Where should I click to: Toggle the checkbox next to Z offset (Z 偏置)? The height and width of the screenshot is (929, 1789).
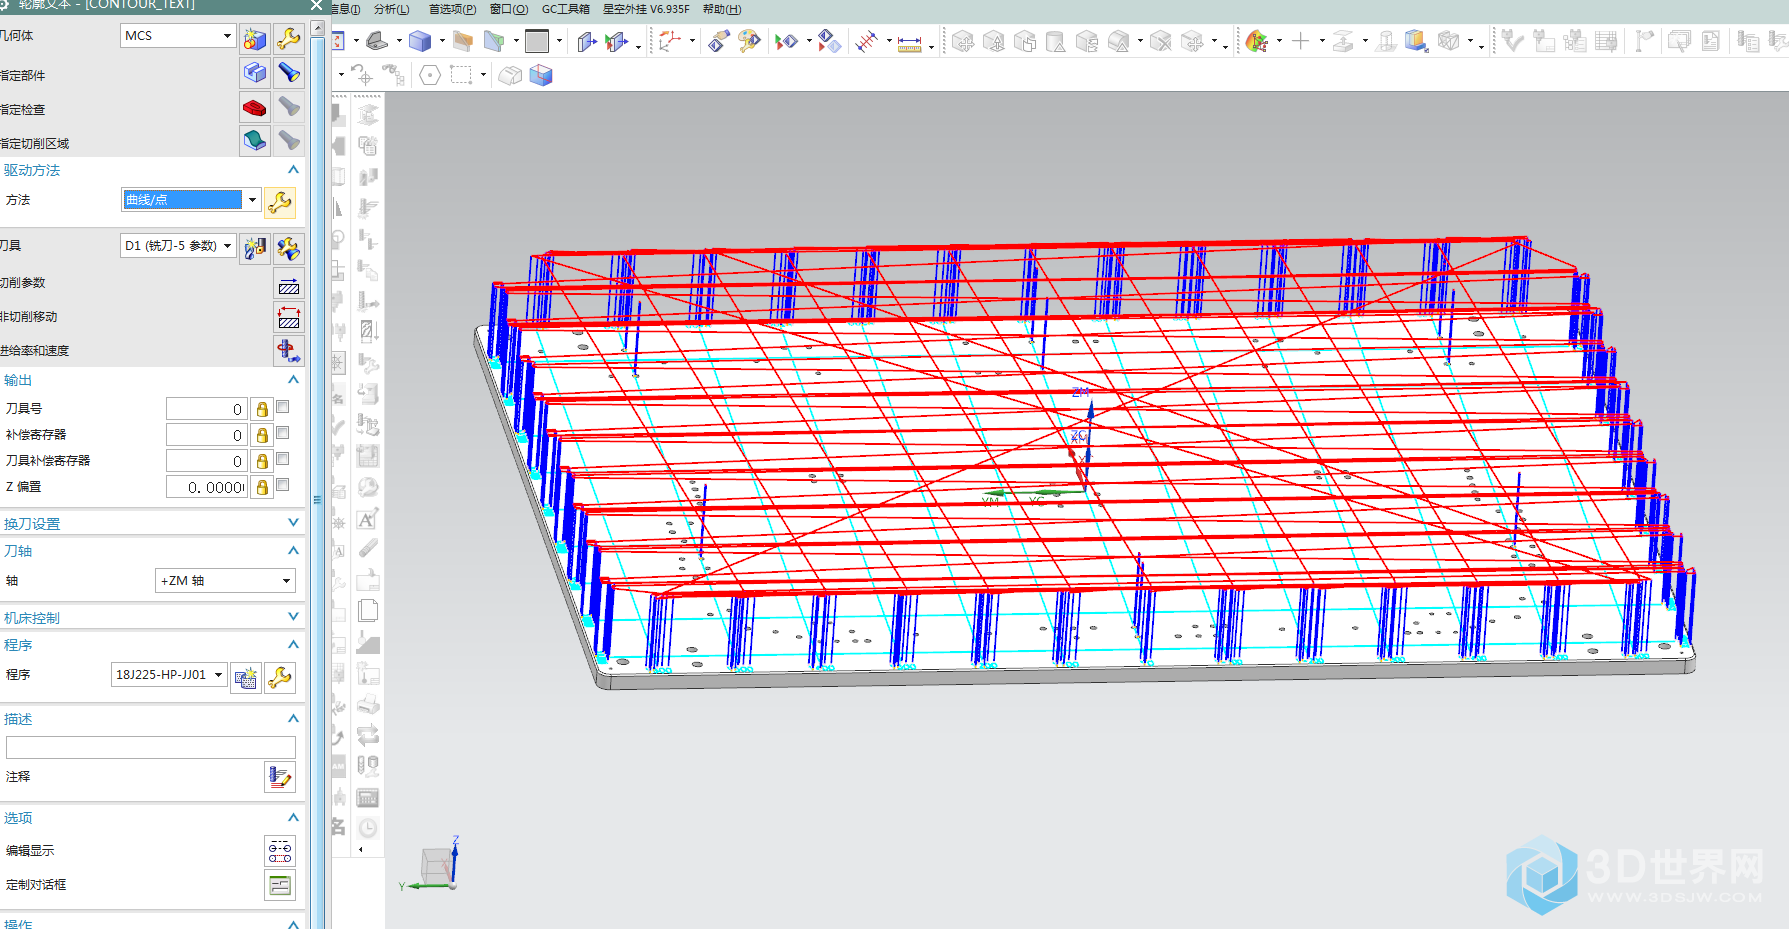click(x=283, y=485)
